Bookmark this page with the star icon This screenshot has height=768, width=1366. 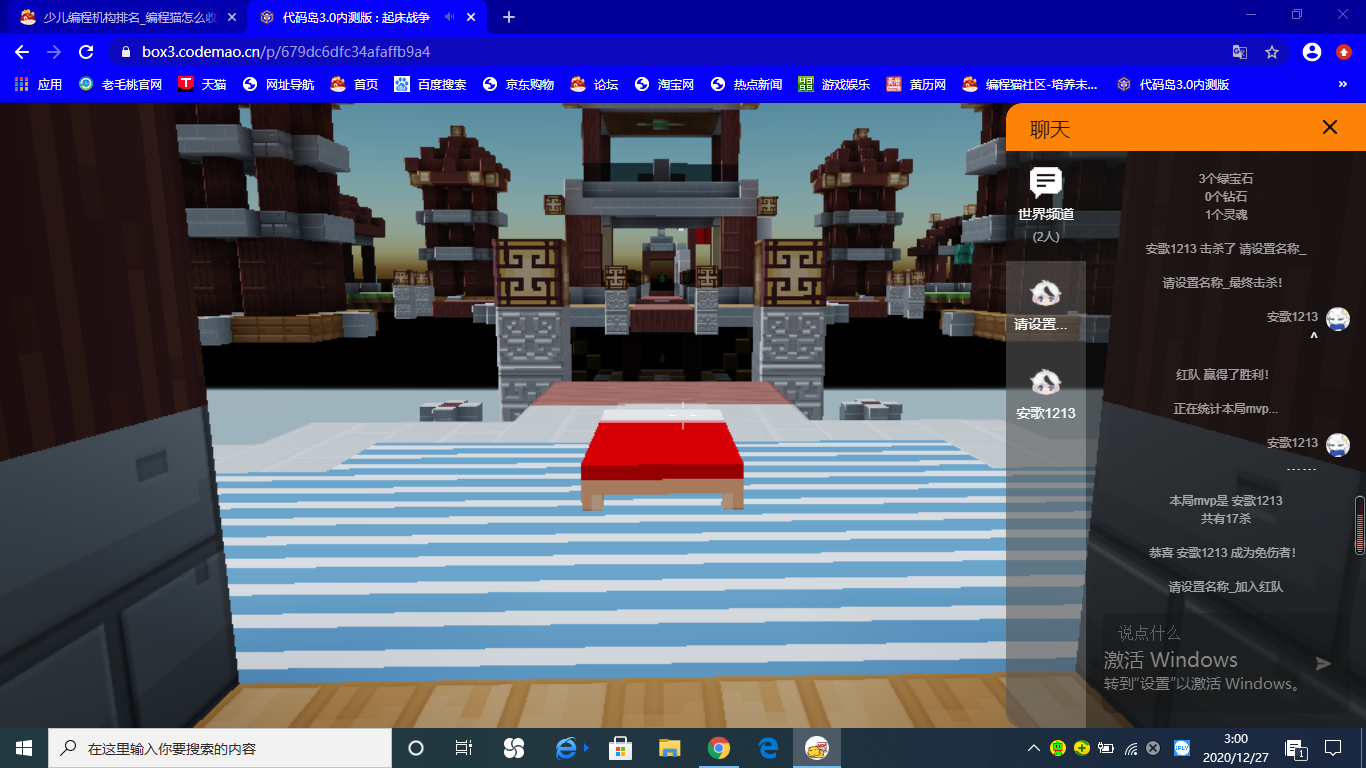(x=1272, y=52)
